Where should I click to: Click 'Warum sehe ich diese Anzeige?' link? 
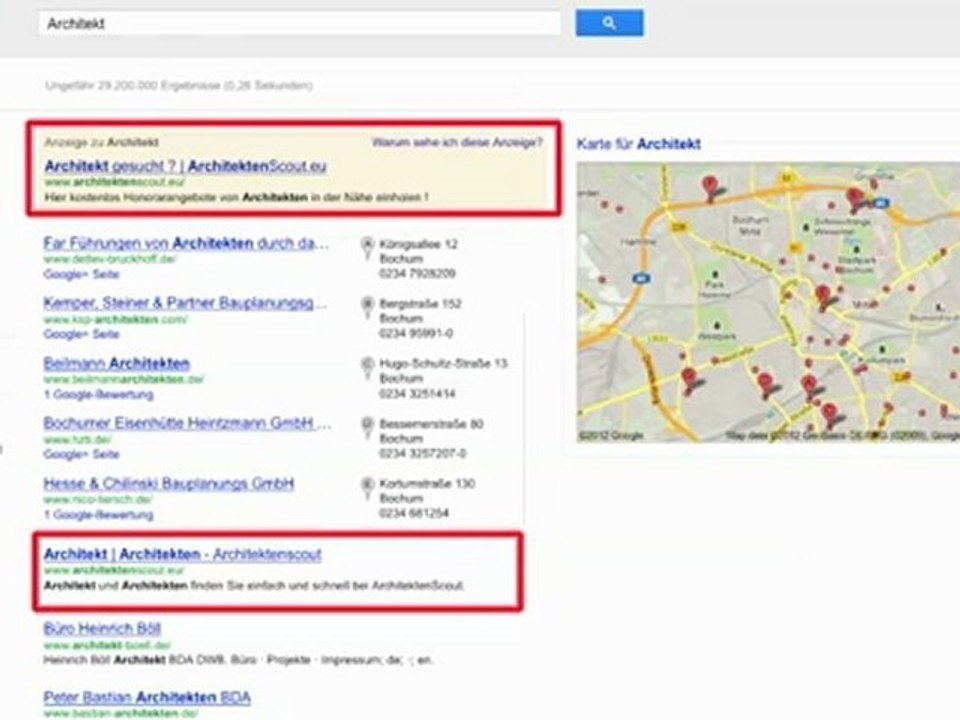click(x=457, y=142)
